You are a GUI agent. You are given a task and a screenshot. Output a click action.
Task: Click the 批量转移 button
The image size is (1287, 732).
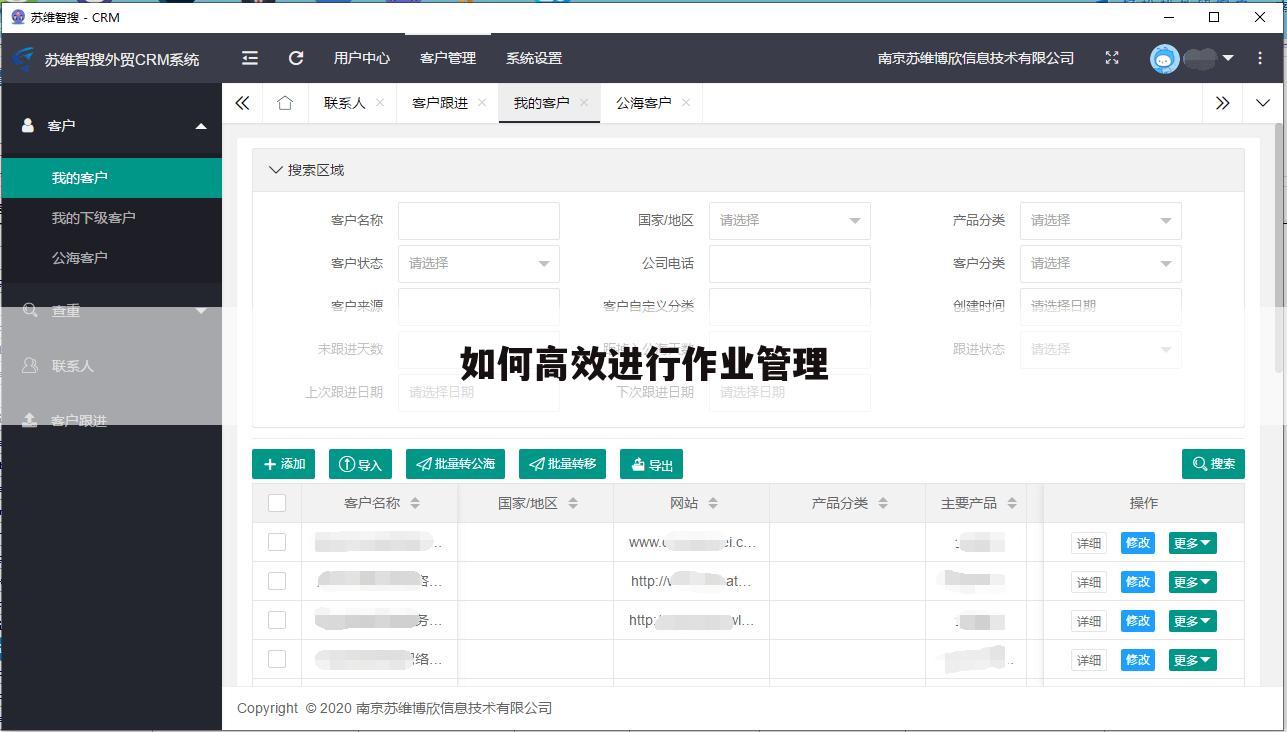click(562, 464)
